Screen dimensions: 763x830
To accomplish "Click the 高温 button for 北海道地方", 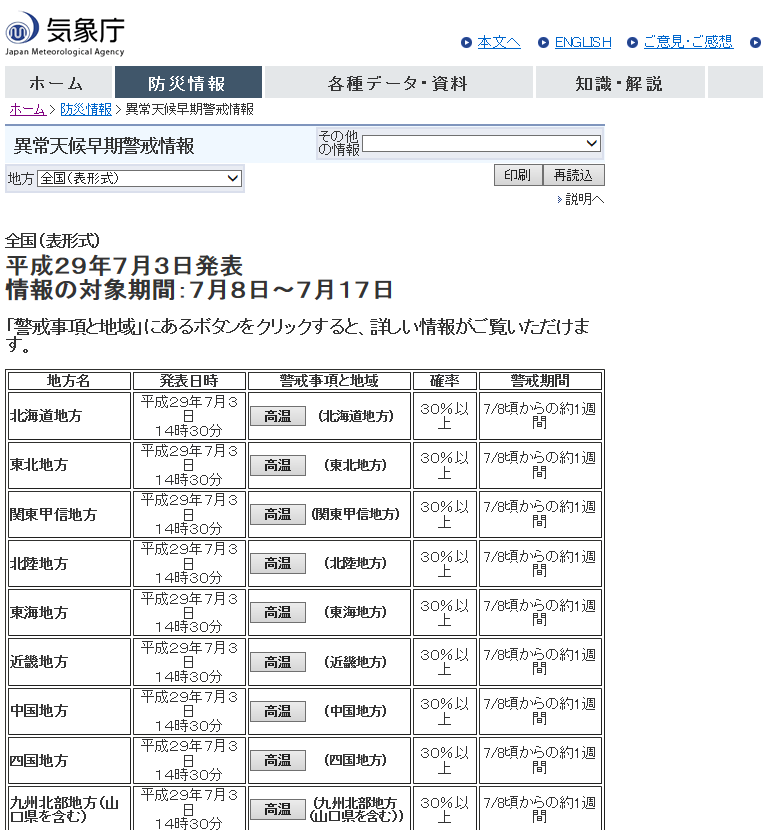I will click(277, 416).
